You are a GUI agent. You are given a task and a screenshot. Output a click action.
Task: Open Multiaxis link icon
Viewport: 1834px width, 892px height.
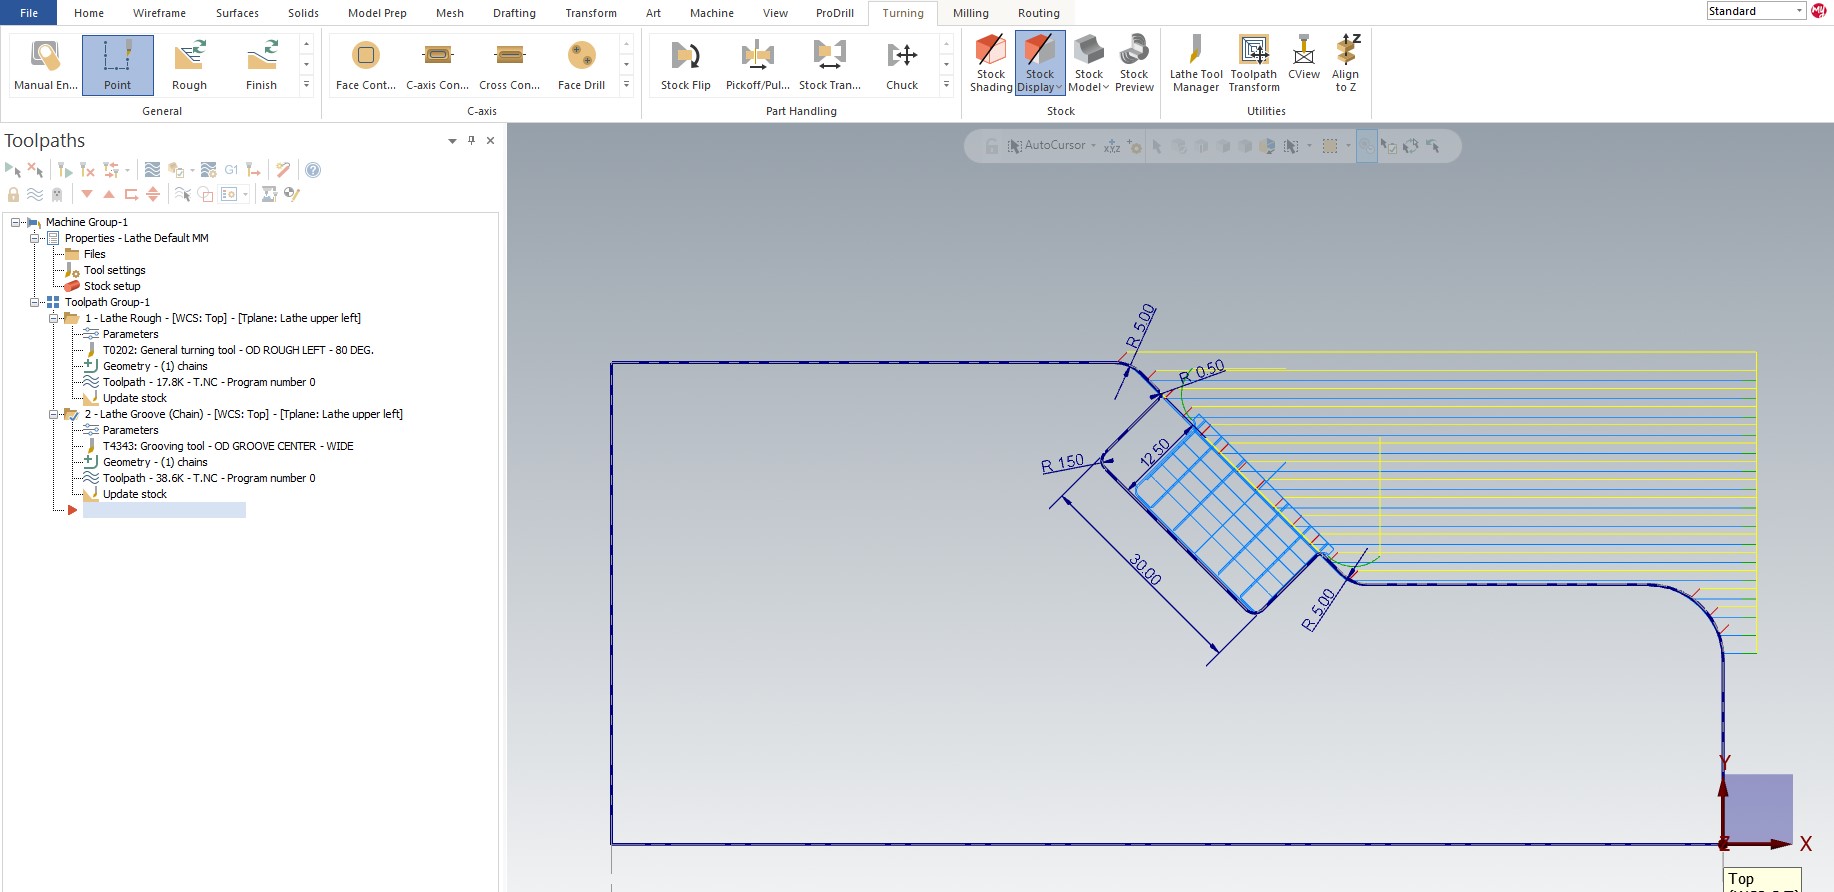tap(269, 194)
